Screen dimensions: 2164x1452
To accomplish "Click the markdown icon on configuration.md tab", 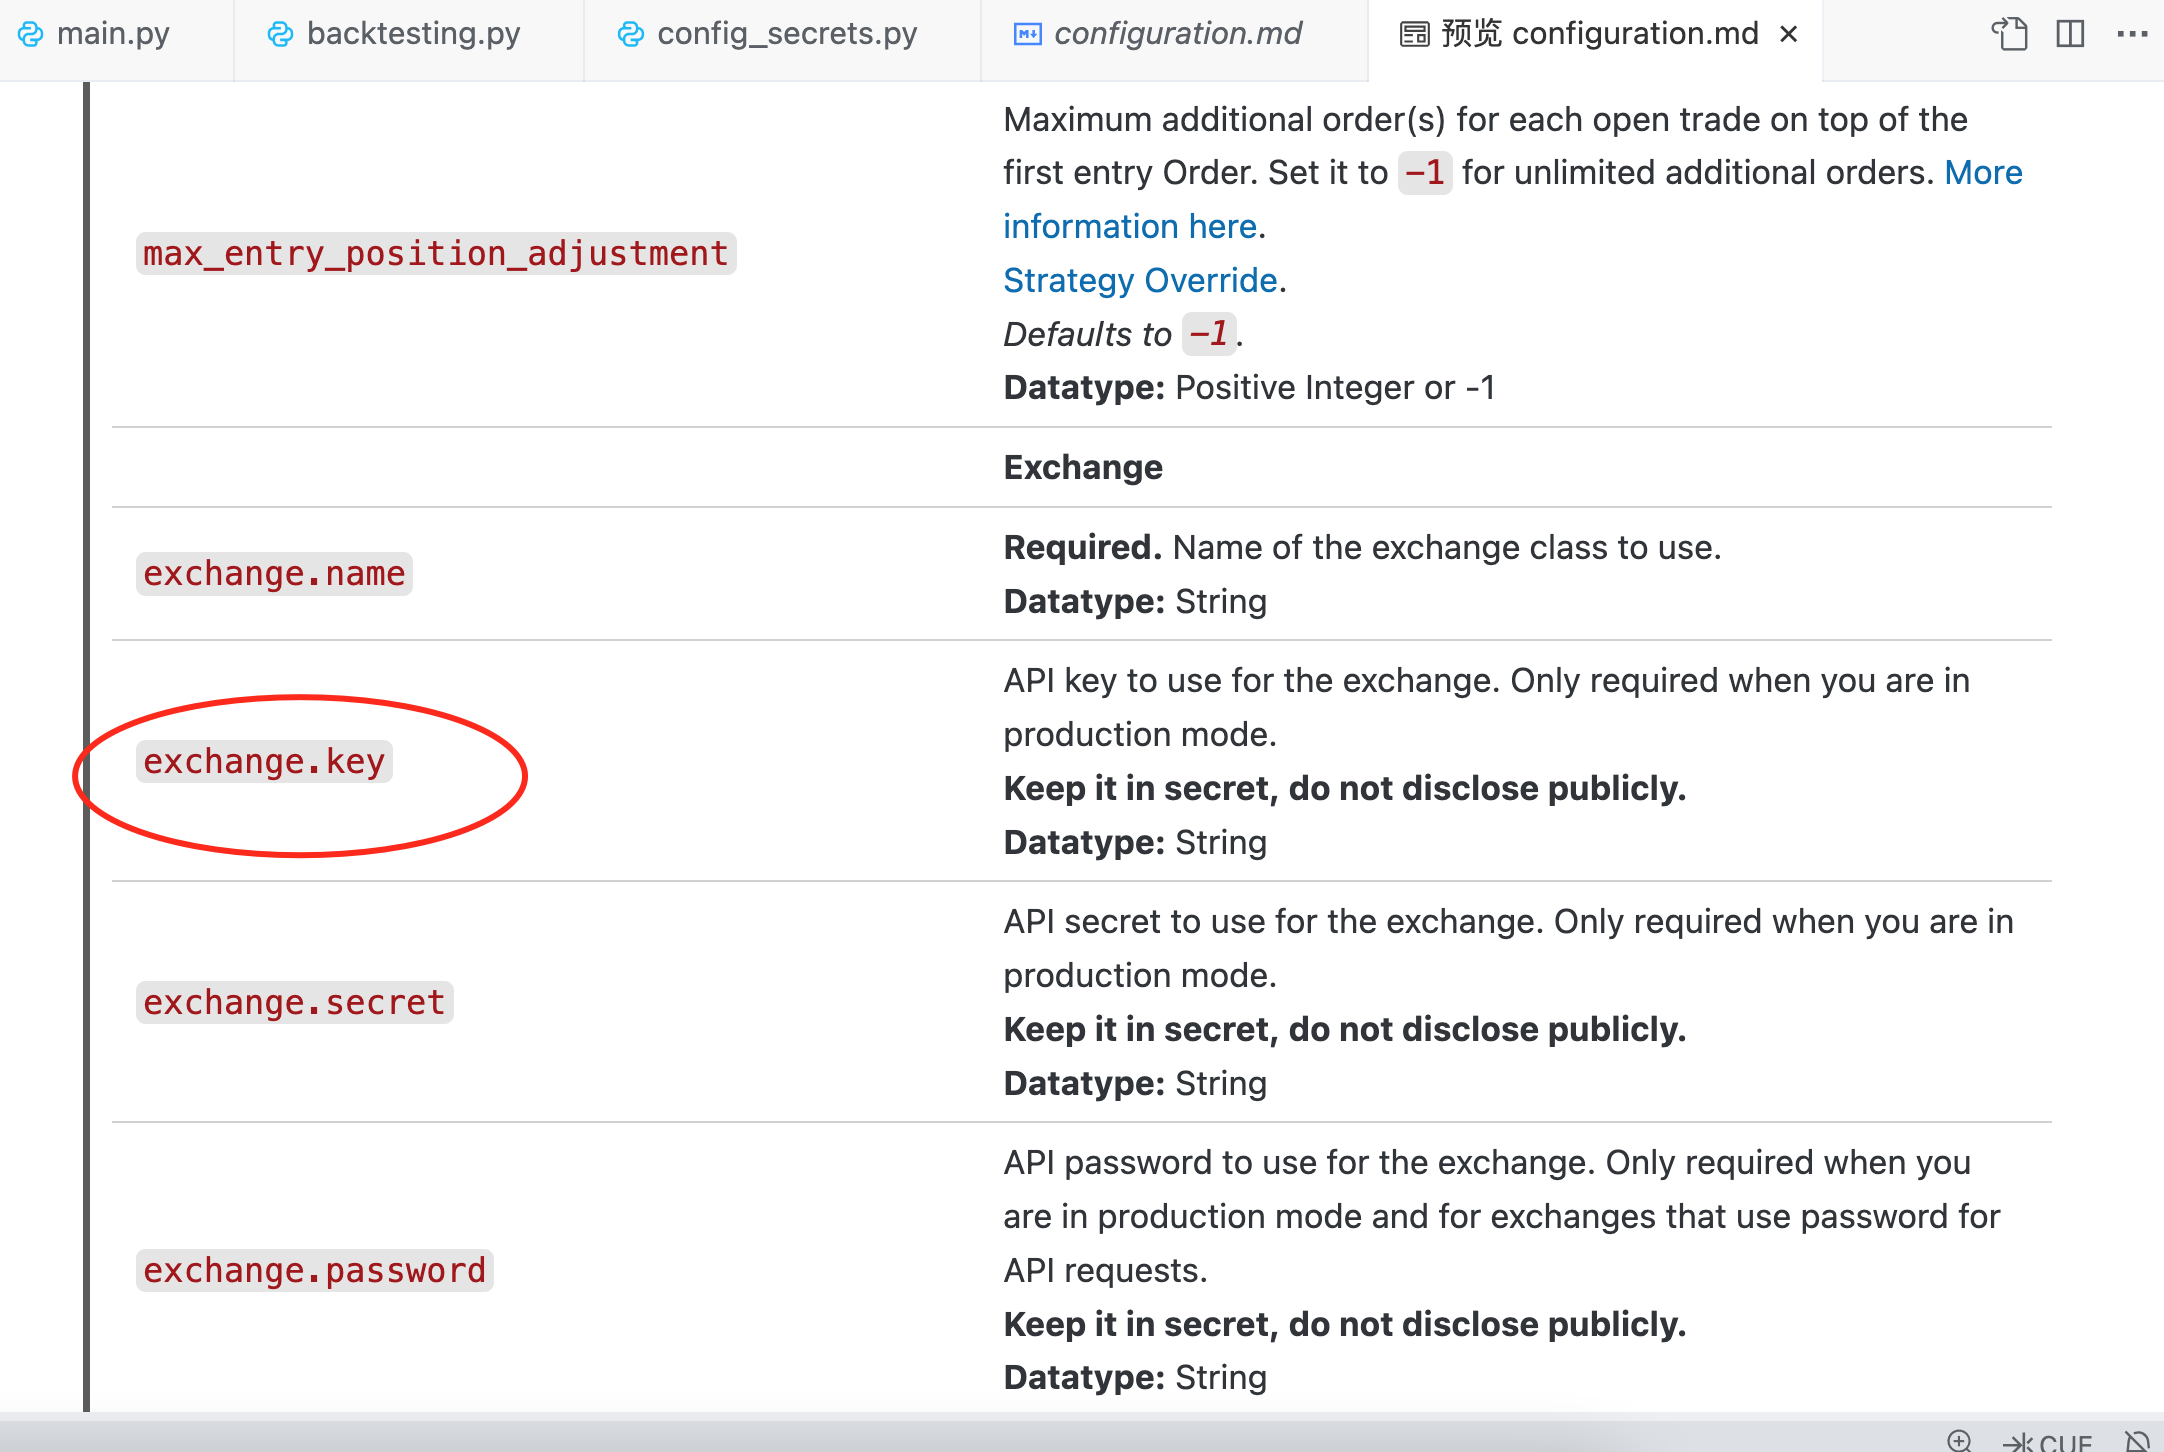I will (x=1027, y=34).
